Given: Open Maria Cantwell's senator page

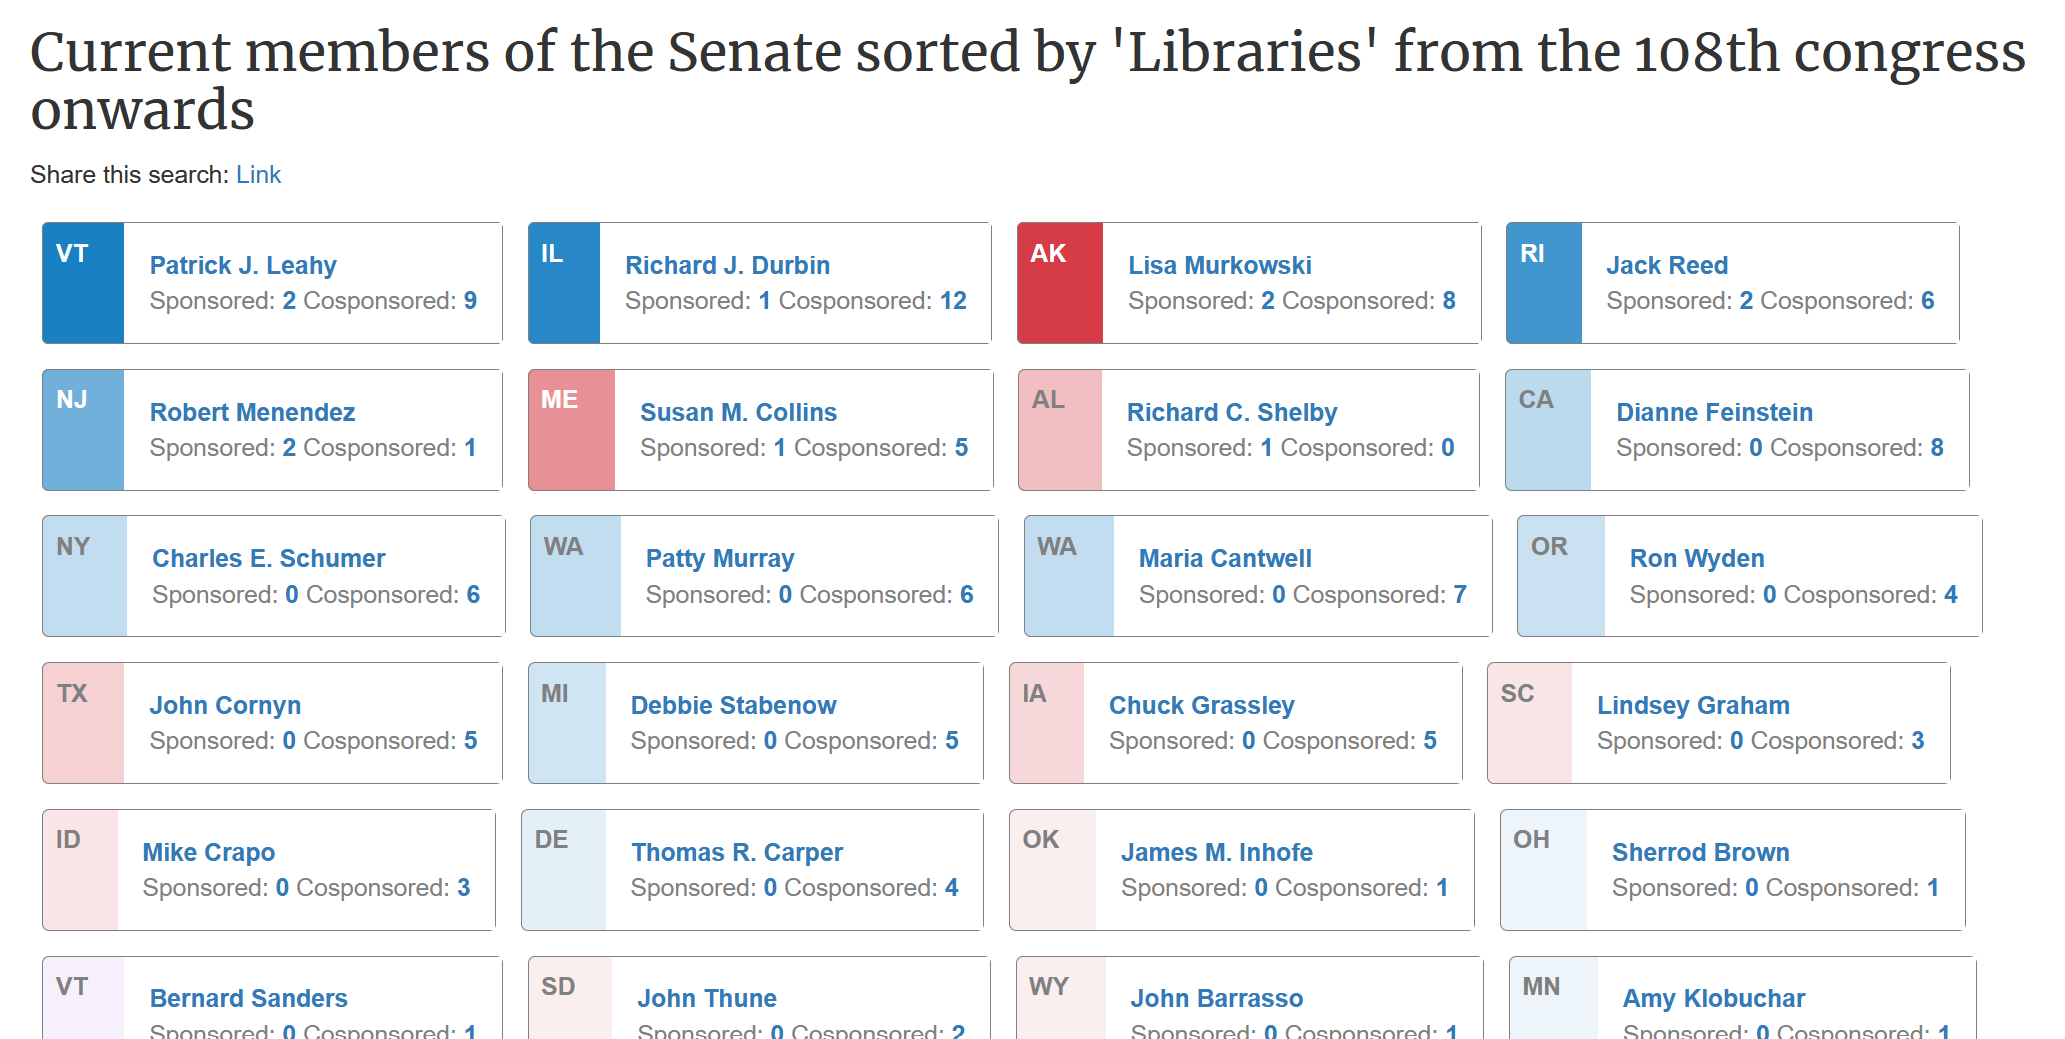Looking at the screenshot, I should click(1225, 558).
